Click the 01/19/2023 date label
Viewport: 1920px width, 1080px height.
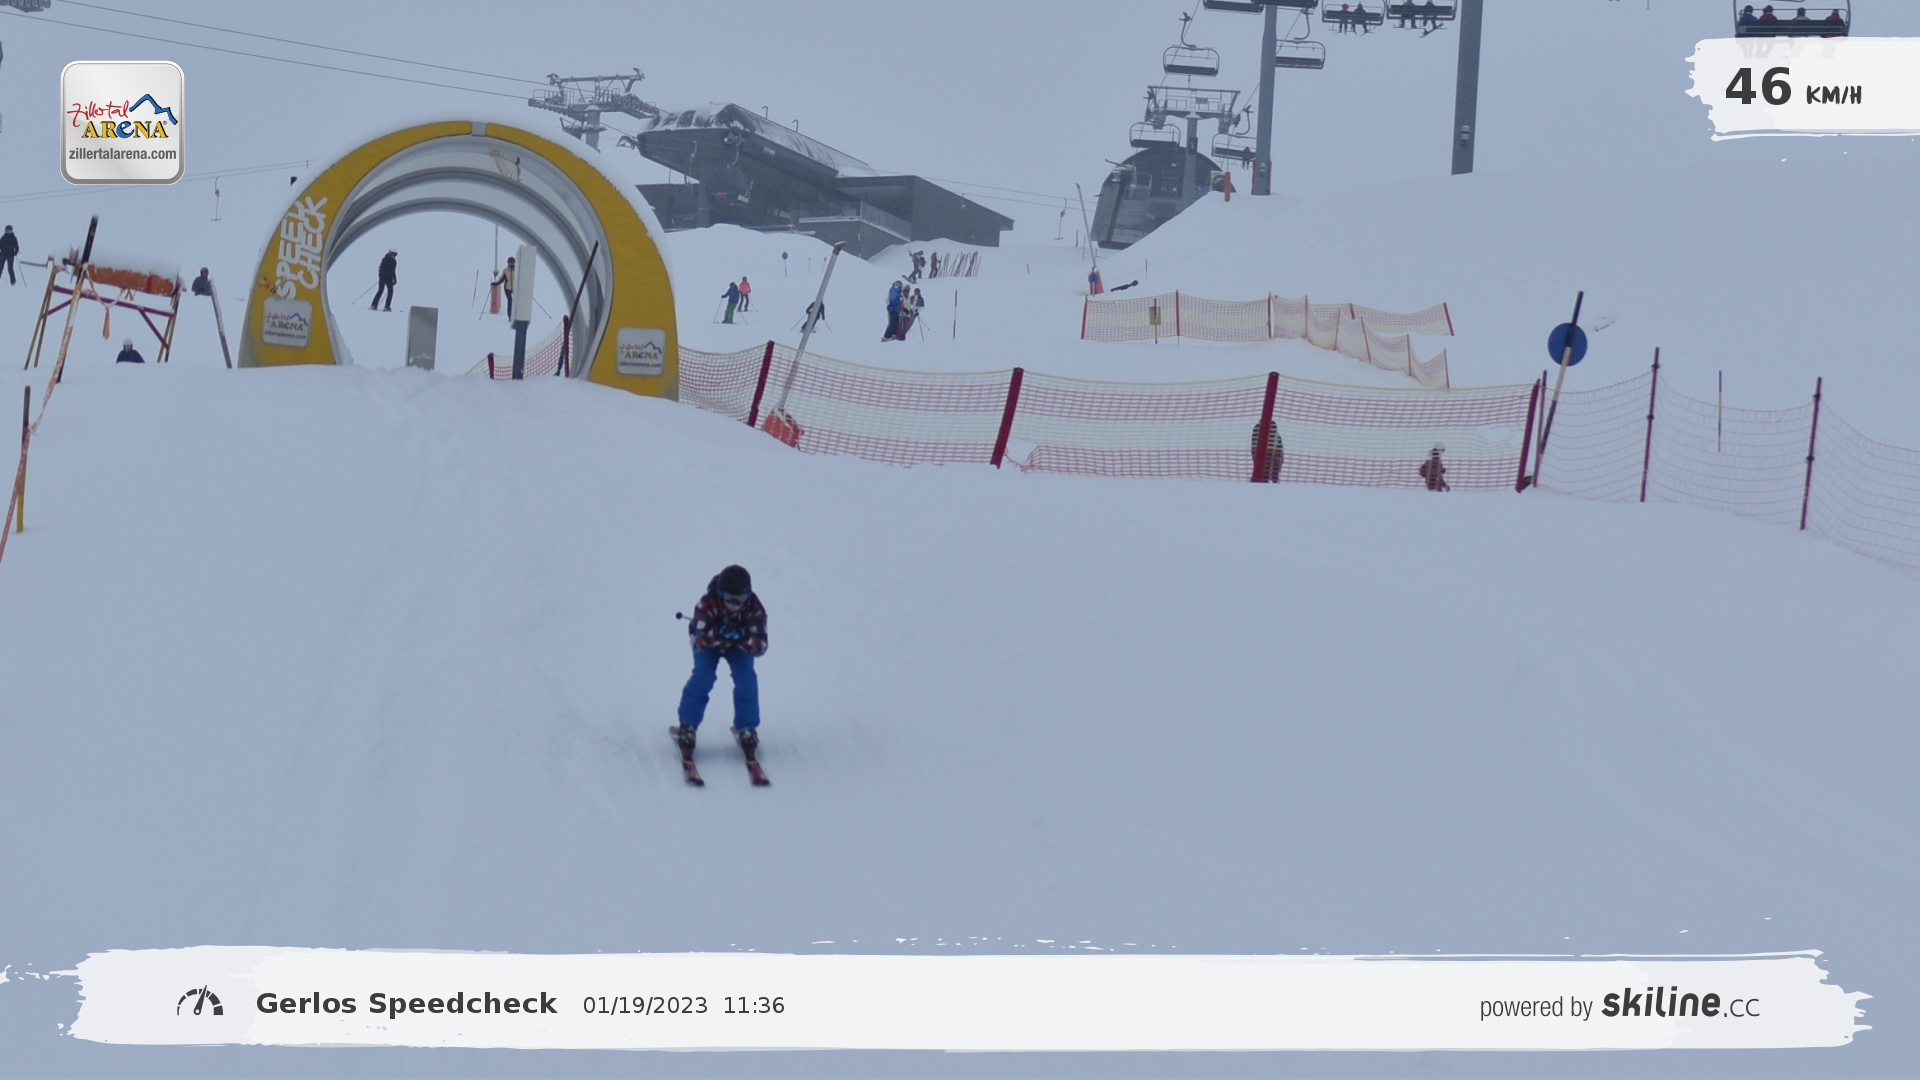tap(645, 1006)
